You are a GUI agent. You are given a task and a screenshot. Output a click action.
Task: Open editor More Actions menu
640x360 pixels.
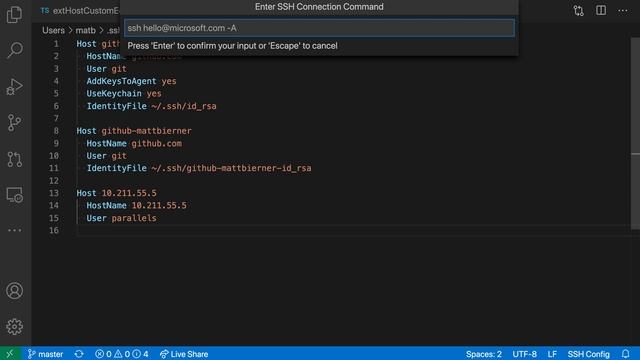coord(623,11)
